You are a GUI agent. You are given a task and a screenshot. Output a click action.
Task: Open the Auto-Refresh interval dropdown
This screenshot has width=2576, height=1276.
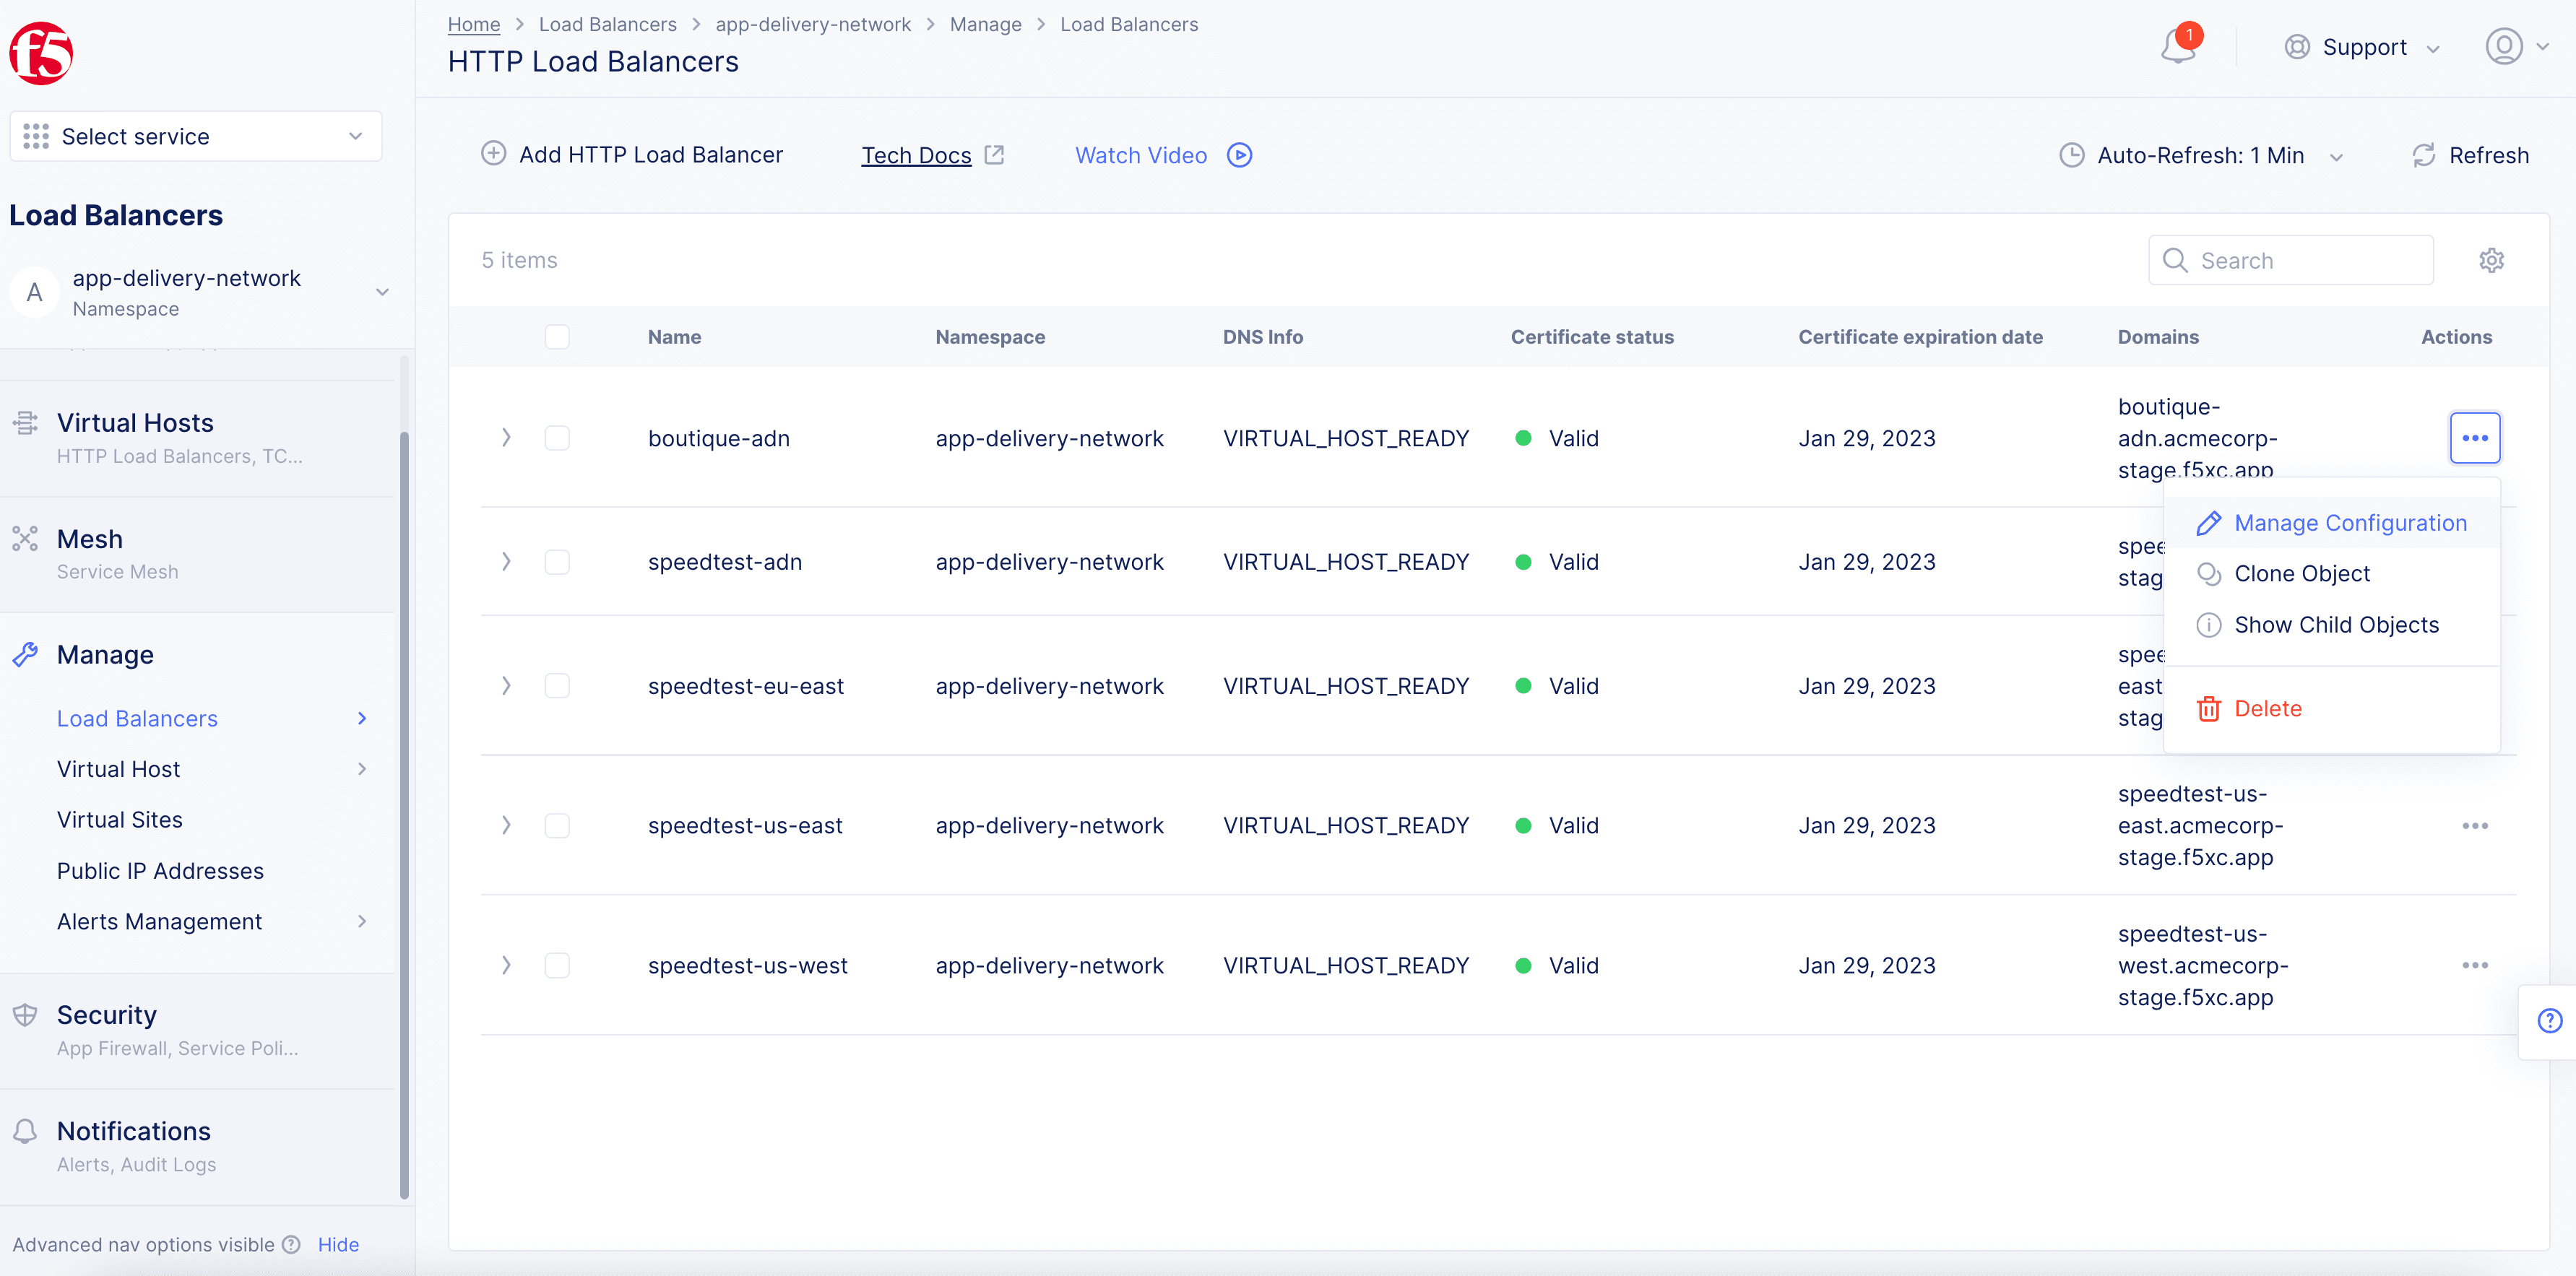[2202, 155]
